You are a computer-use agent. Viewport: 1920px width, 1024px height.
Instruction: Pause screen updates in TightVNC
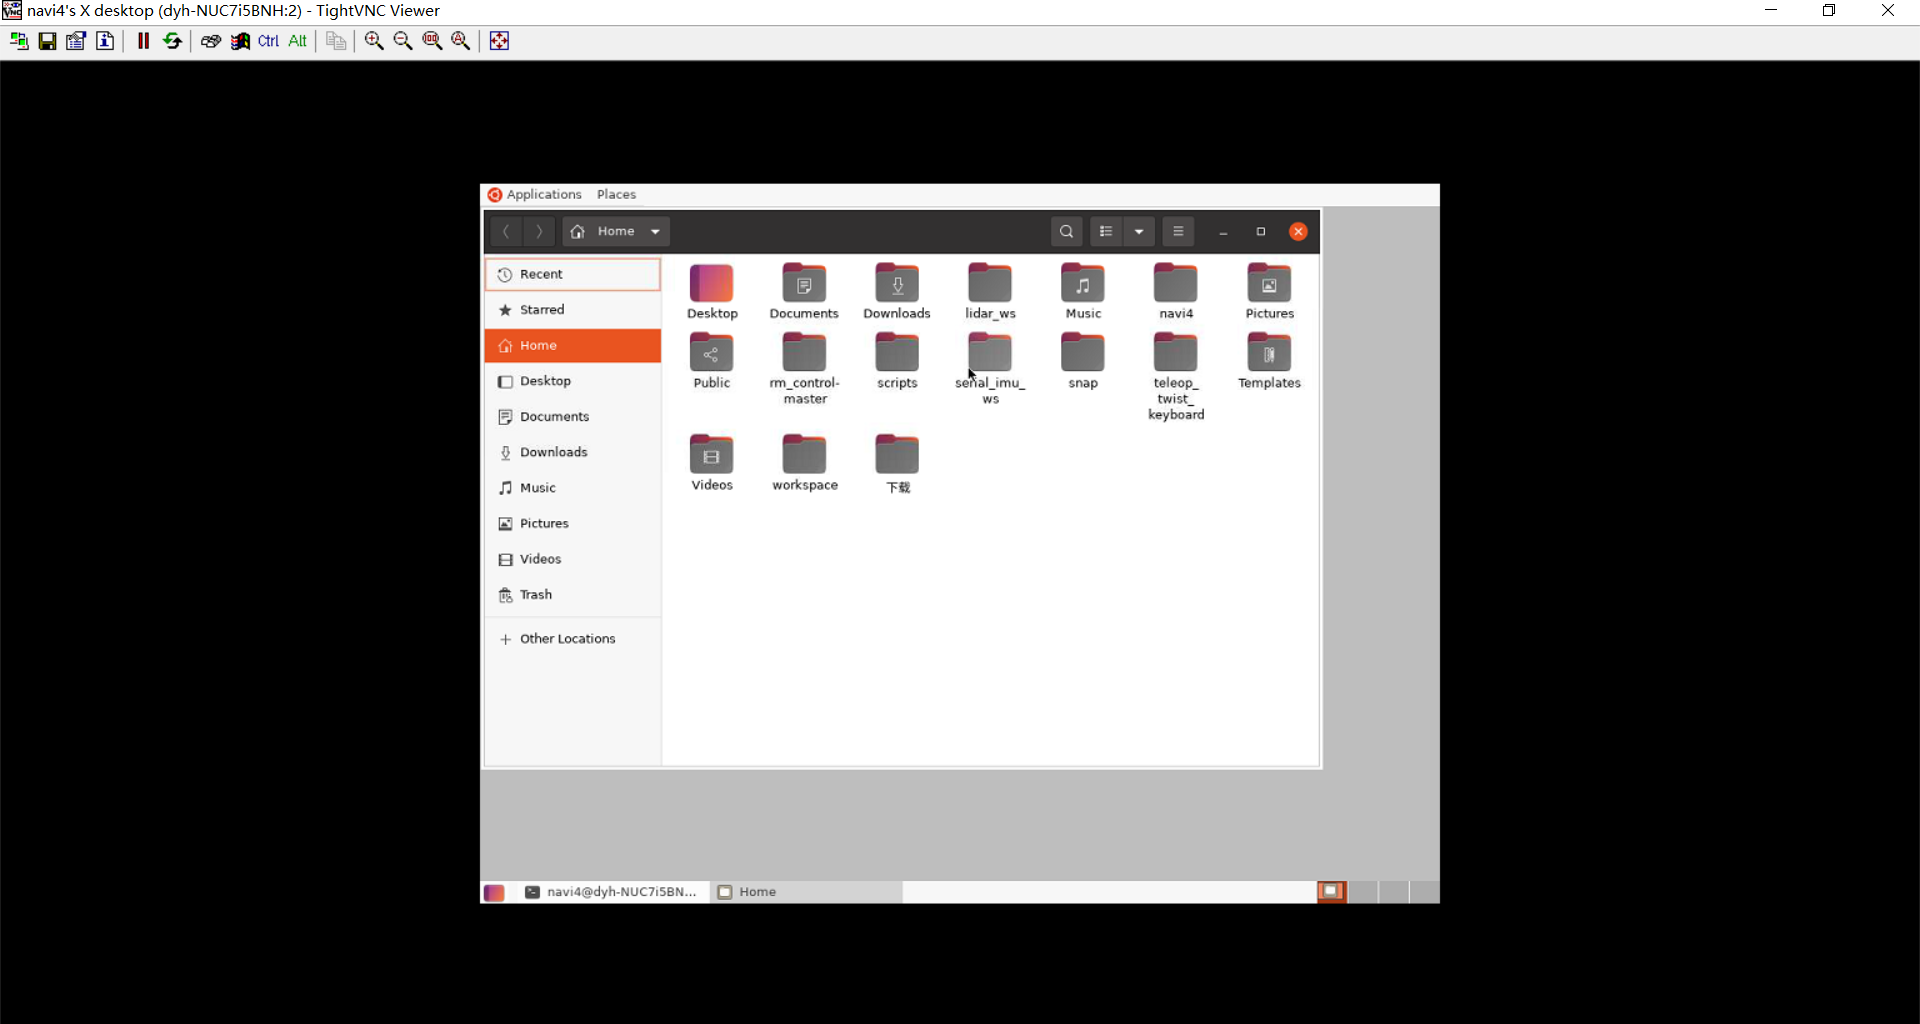tap(142, 41)
